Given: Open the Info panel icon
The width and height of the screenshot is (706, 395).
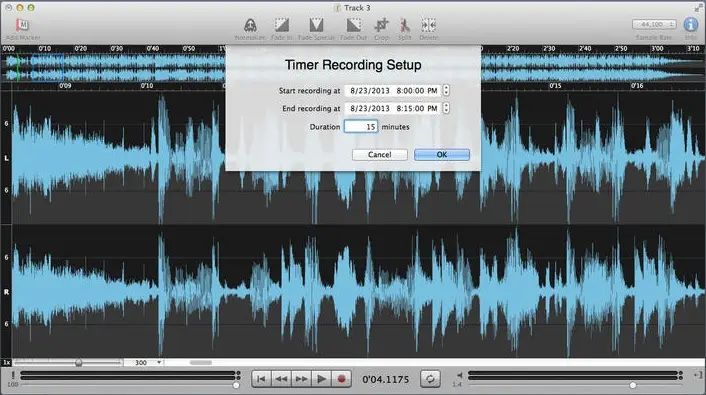Looking at the screenshot, I should 691,24.
